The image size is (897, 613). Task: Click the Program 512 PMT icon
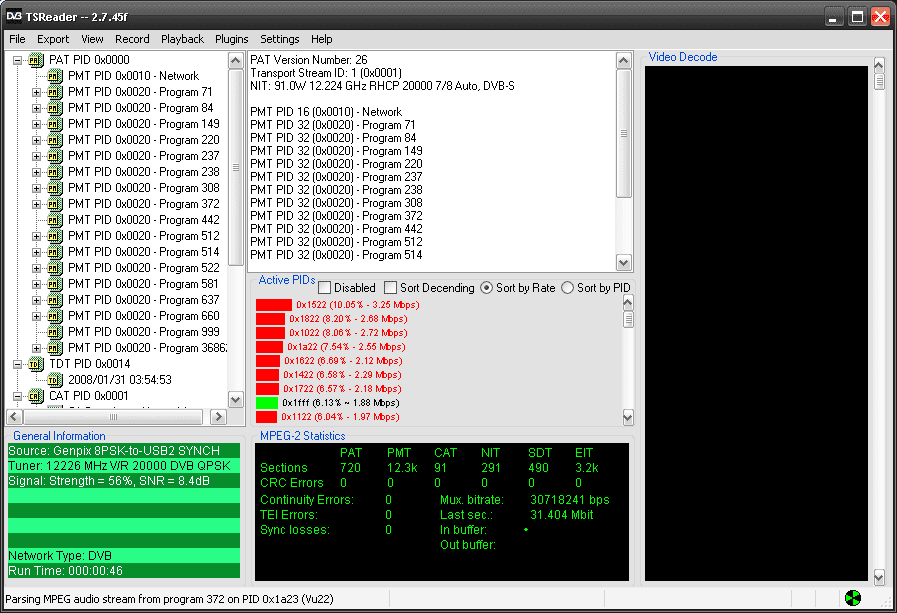[54, 236]
